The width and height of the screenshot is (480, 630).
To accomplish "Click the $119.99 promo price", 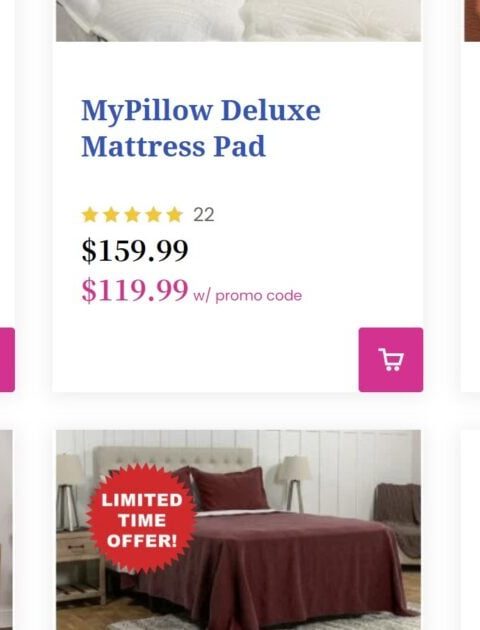I will (x=135, y=290).
